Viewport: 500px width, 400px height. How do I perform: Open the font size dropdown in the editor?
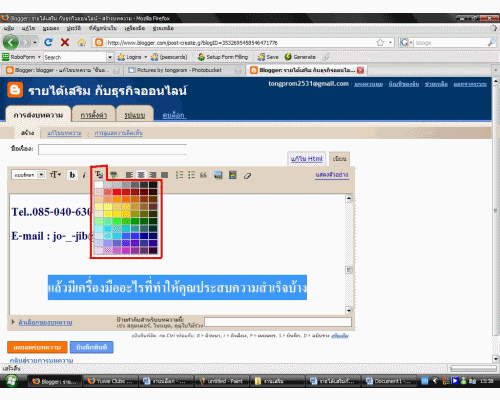[55, 175]
